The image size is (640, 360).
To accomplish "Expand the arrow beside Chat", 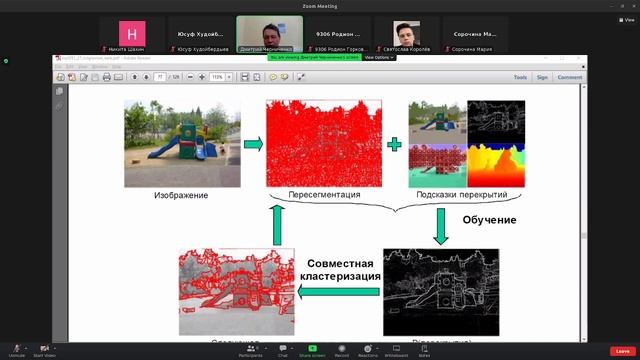I will coord(292,348).
